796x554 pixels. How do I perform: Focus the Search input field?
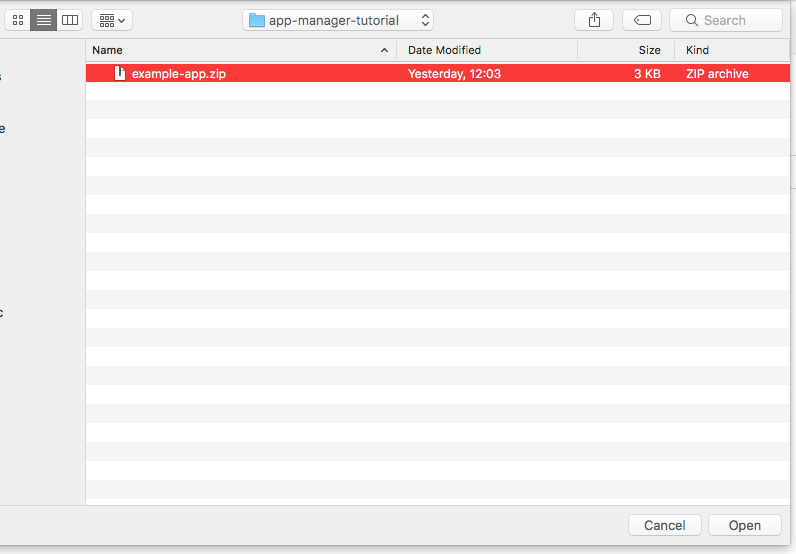(737, 20)
